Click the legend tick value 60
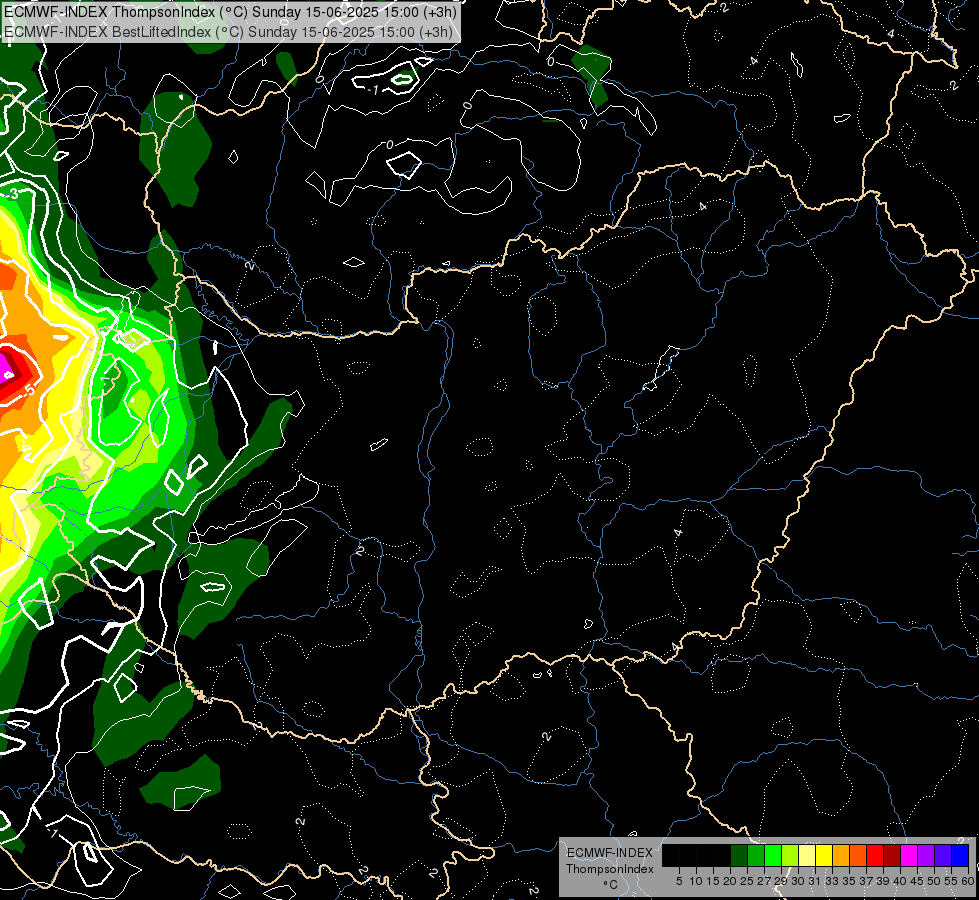979x900 pixels. pyautogui.click(x=968, y=881)
